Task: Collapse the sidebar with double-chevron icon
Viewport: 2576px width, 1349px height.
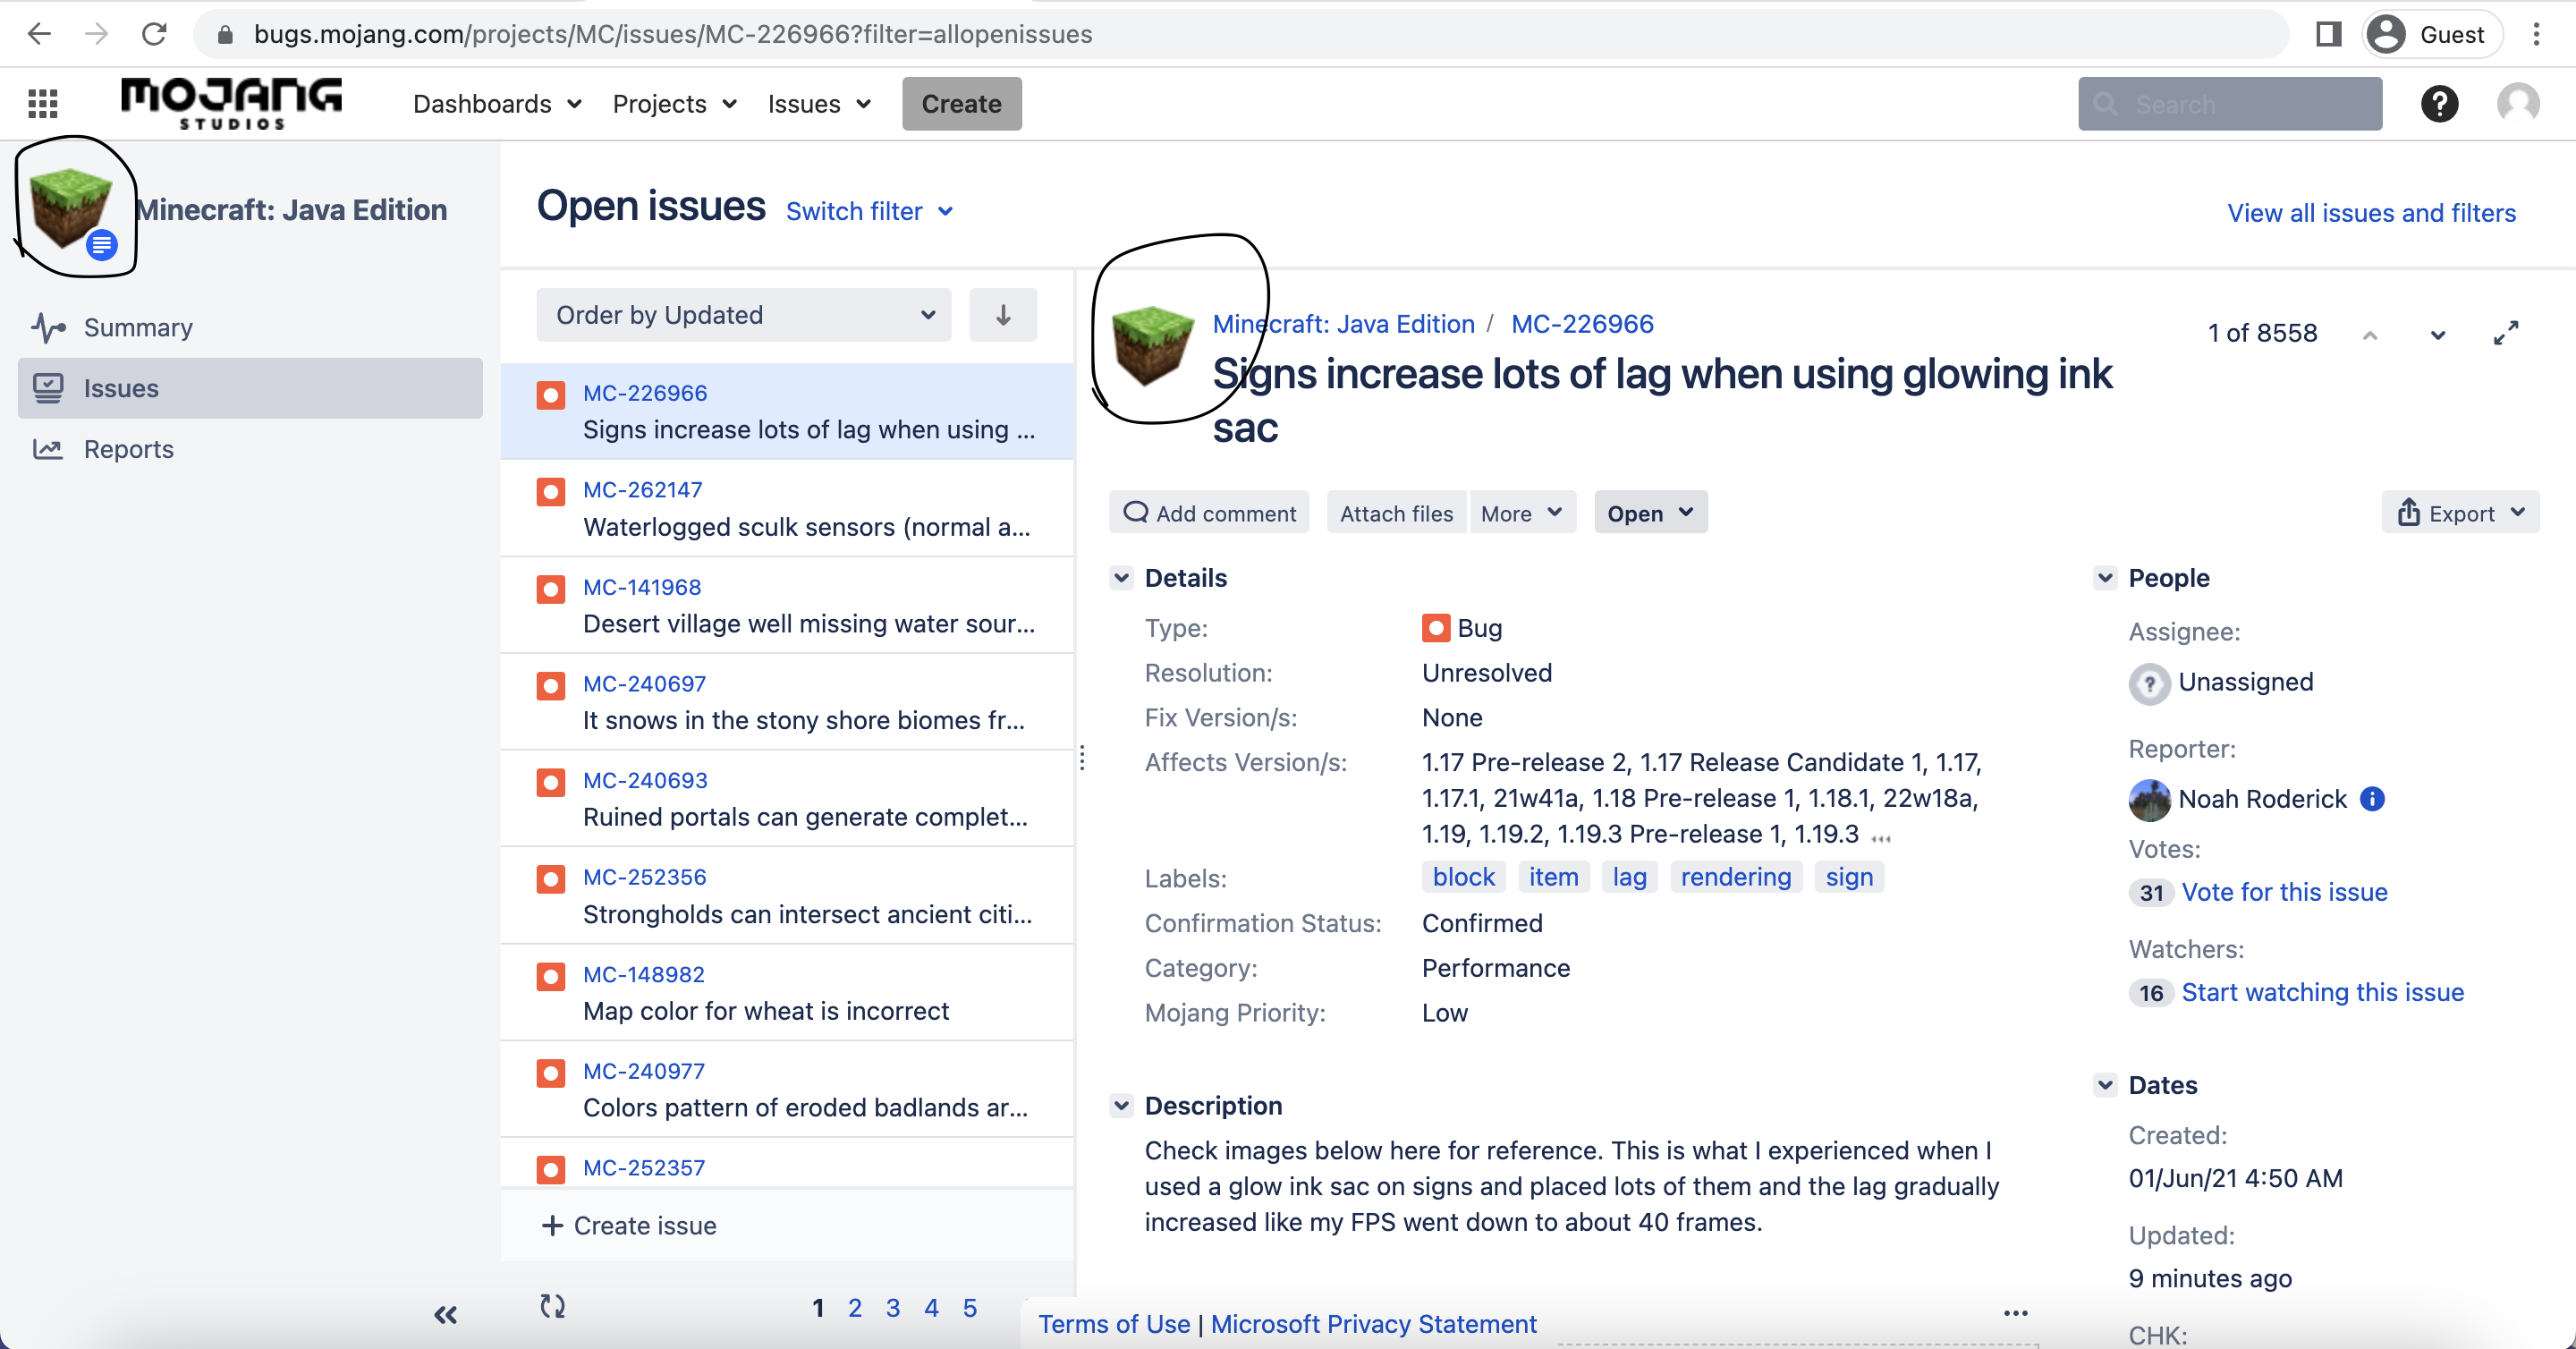Action: (445, 1314)
